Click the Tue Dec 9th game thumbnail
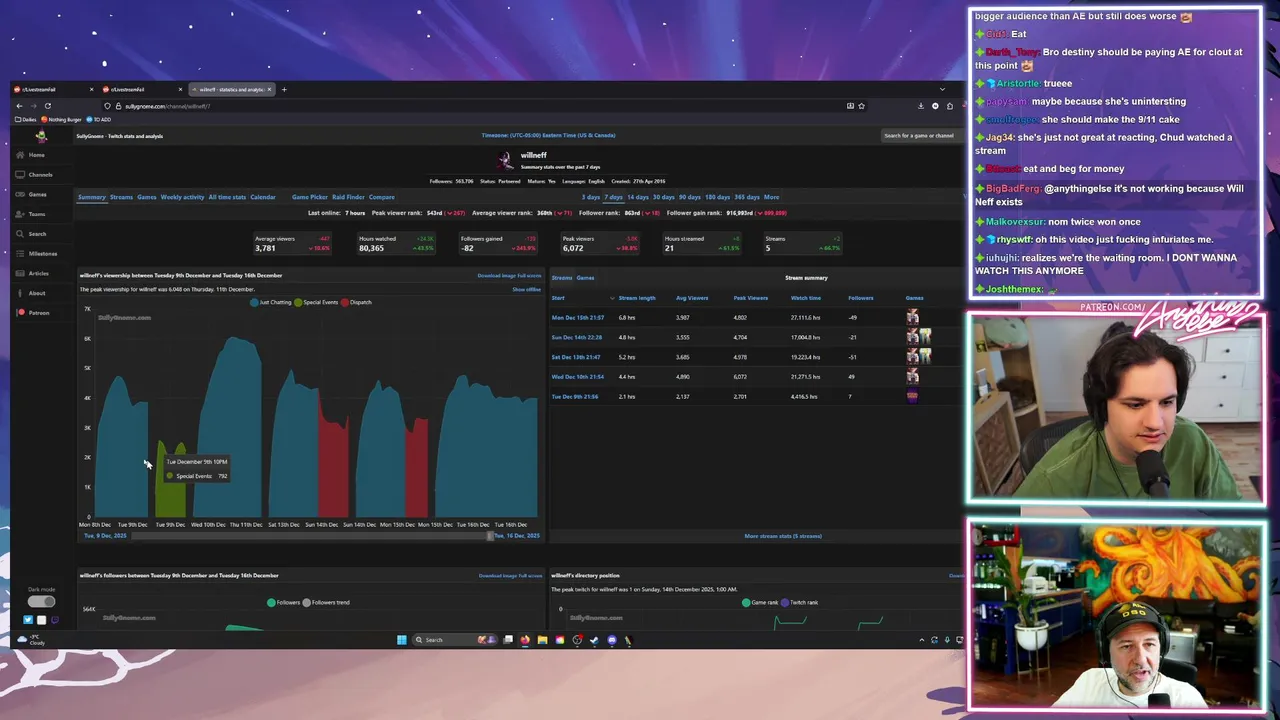This screenshot has height=720, width=1280. coord(912,396)
